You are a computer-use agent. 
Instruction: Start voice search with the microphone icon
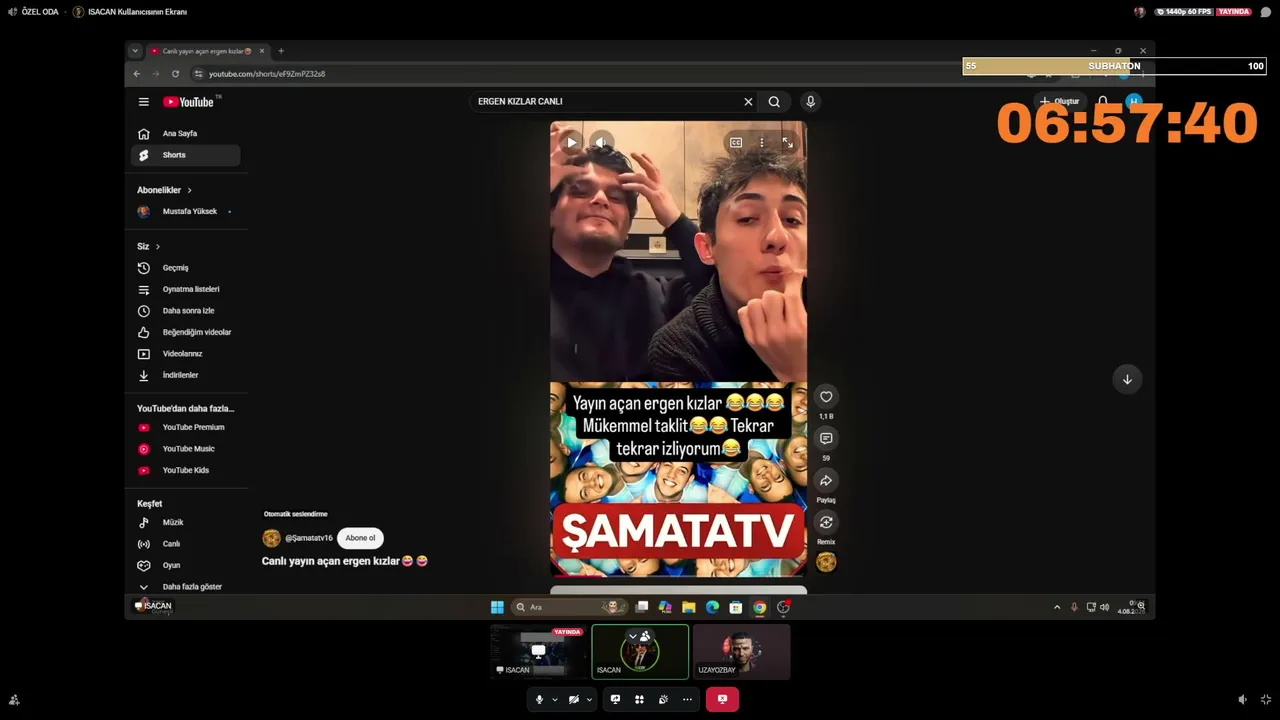[x=811, y=101]
